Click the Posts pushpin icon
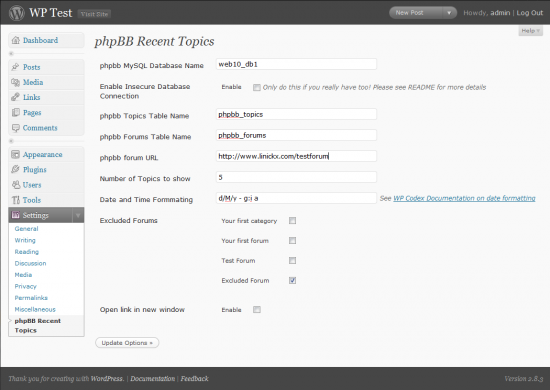 tap(15, 67)
